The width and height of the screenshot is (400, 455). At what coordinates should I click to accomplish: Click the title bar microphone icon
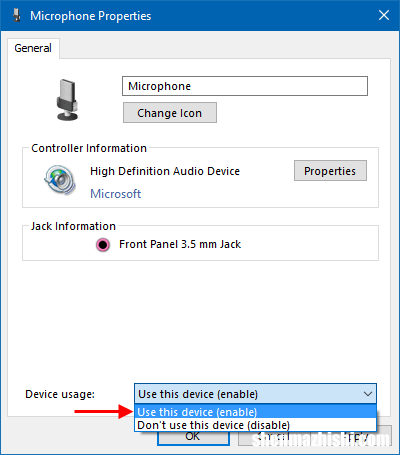click(x=16, y=15)
